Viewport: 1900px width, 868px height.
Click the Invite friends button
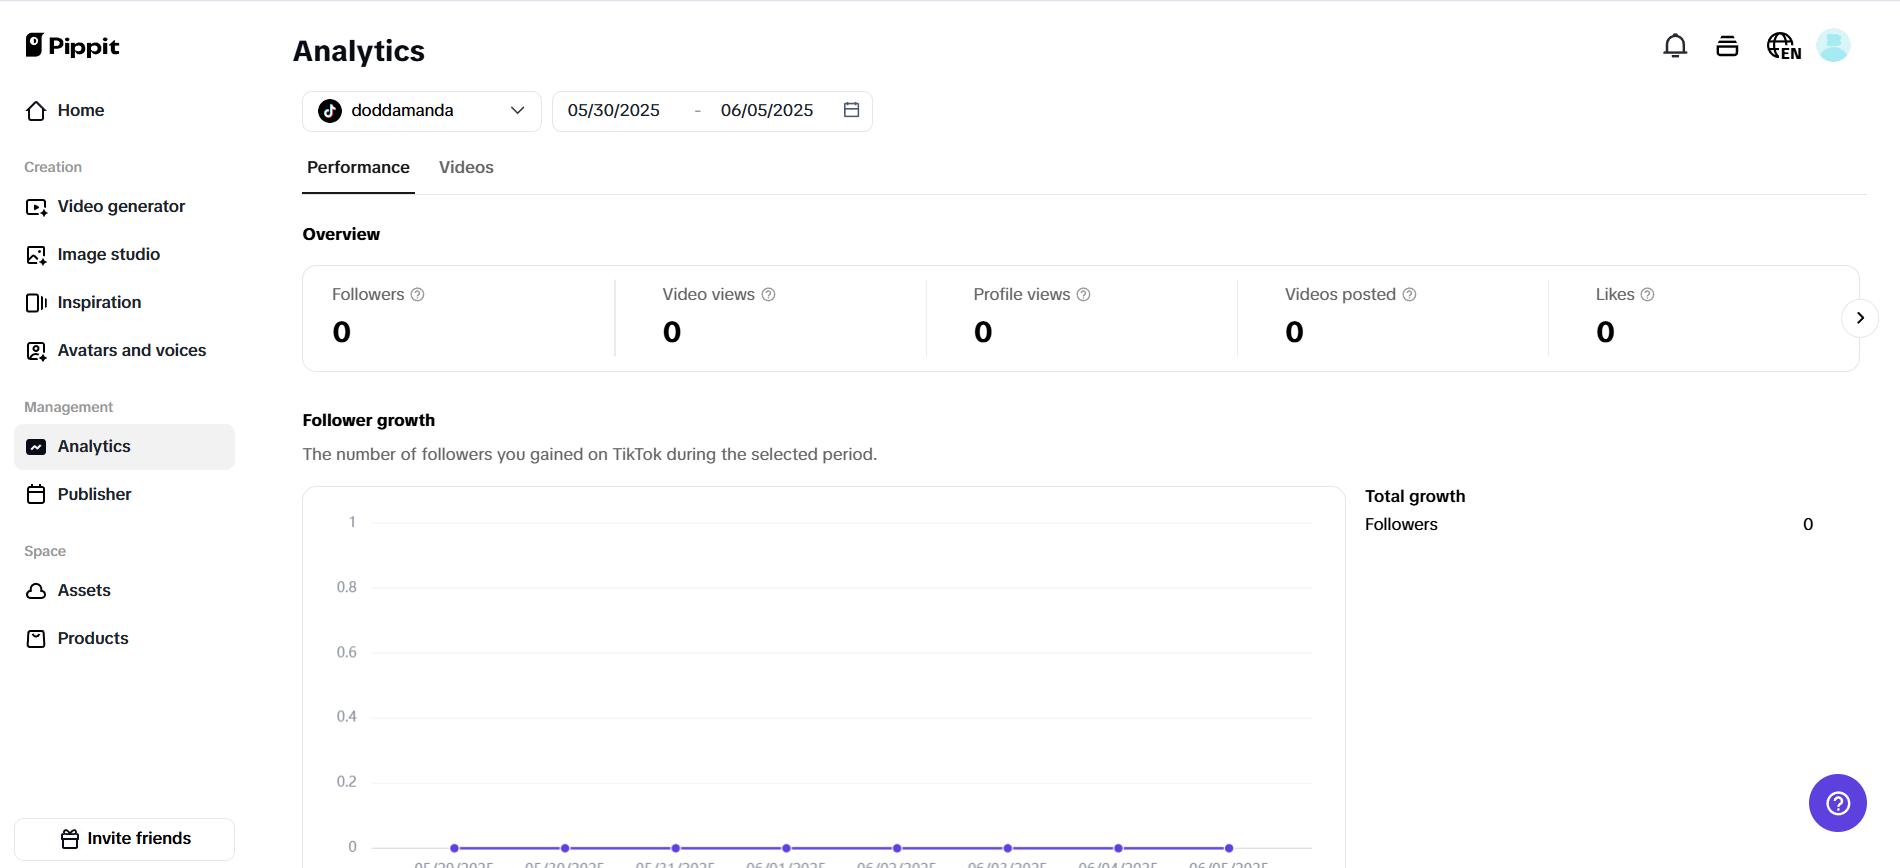(x=124, y=839)
